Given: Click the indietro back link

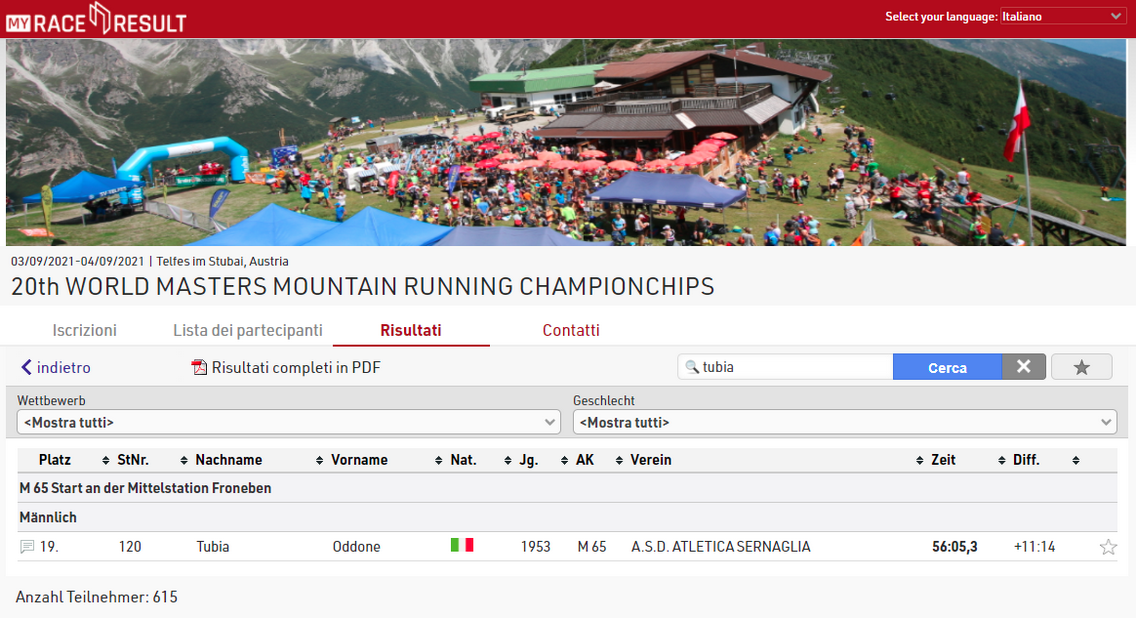Looking at the screenshot, I should pyautogui.click(x=64, y=367).
